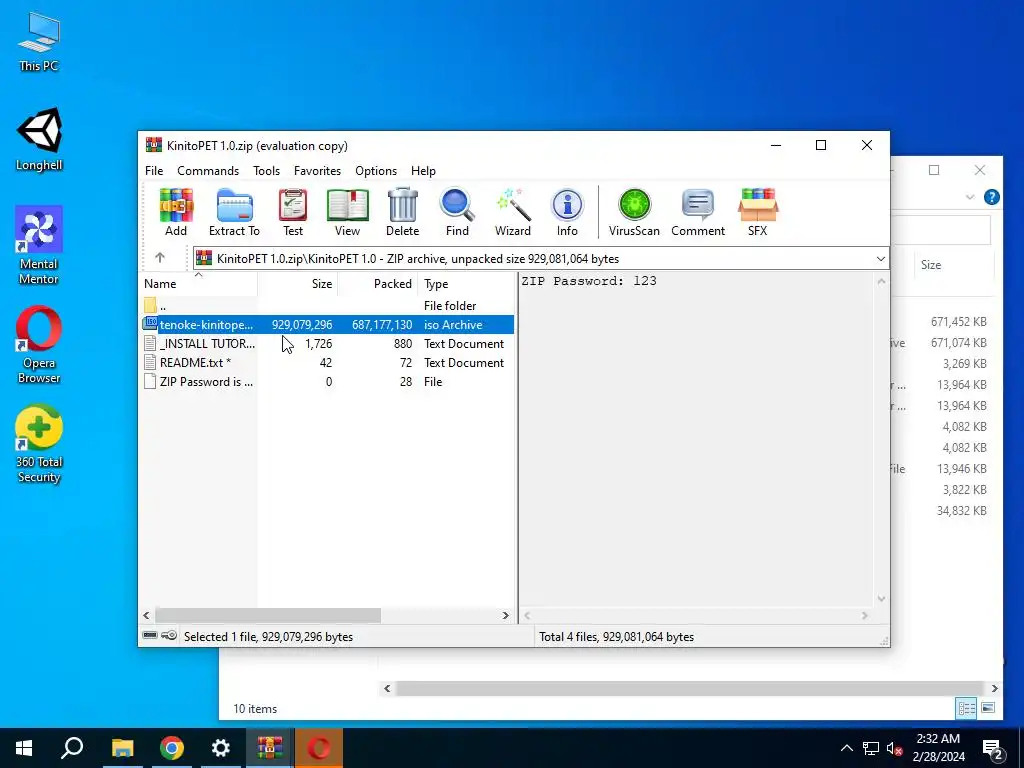Screen dimensions: 1024x768
Task: Select README.txt in the list
Action: pos(327,362)
